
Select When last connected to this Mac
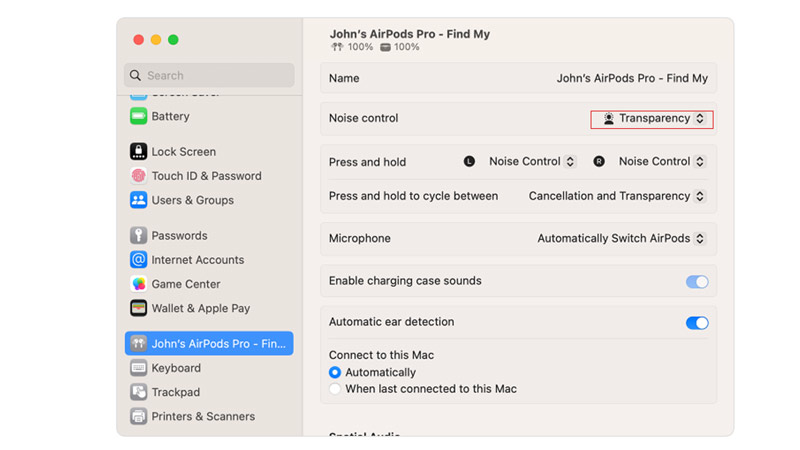335,389
